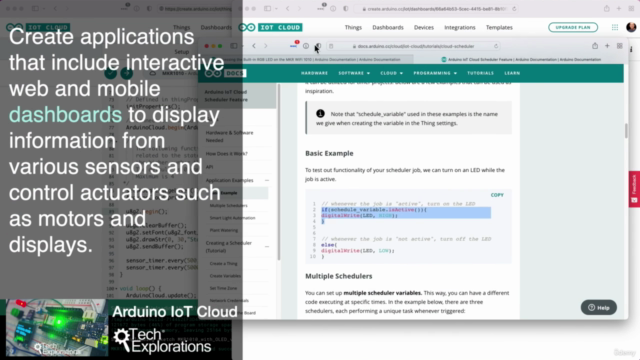Open Things in IoT Cloud window
This screenshot has height=360, width=640.
(353, 27)
